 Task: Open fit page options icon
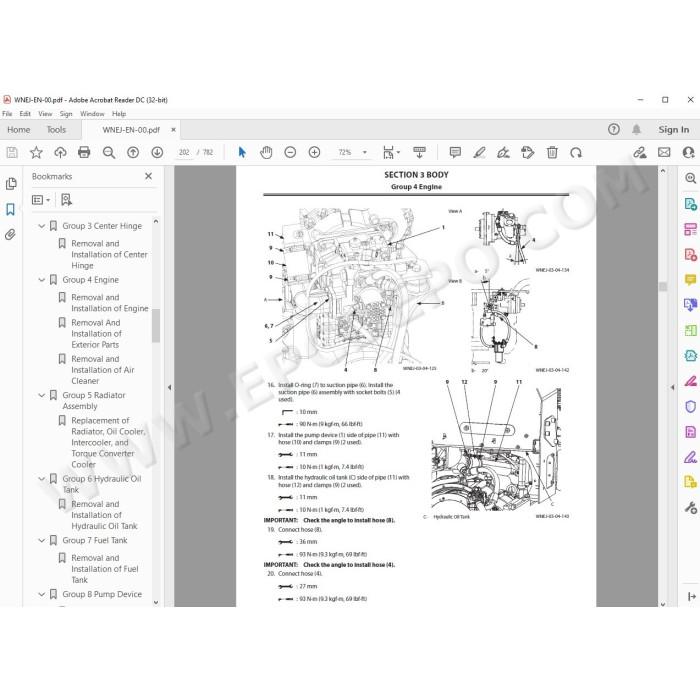click(x=391, y=153)
